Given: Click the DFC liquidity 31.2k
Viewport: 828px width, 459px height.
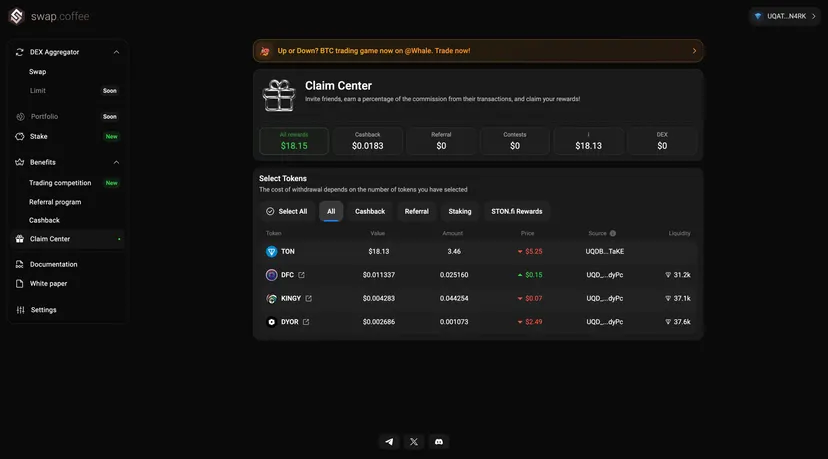Looking at the screenshot, I should pos(682,275).
